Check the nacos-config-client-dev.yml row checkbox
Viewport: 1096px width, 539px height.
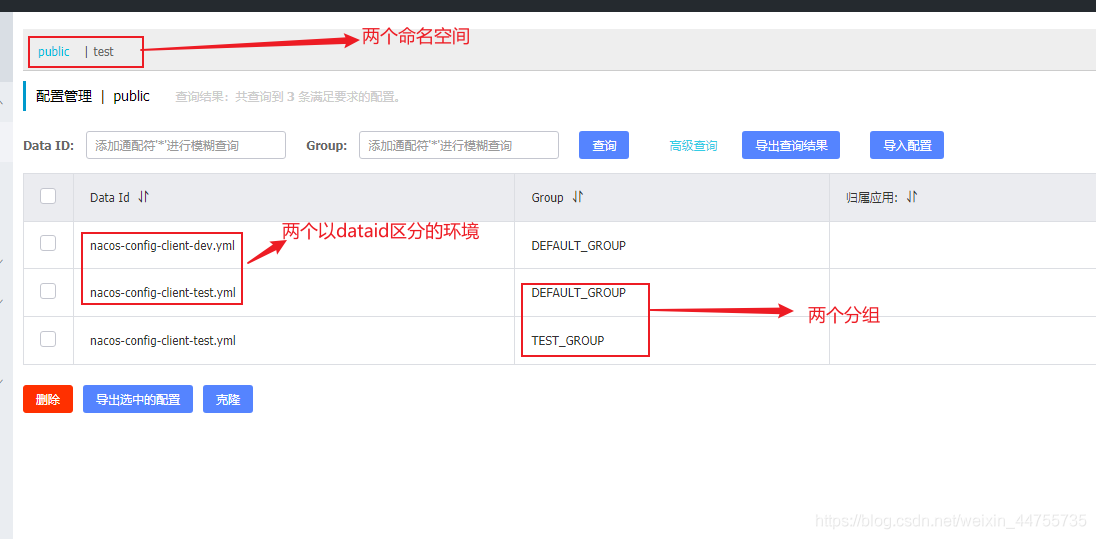(x=48, y=243)
